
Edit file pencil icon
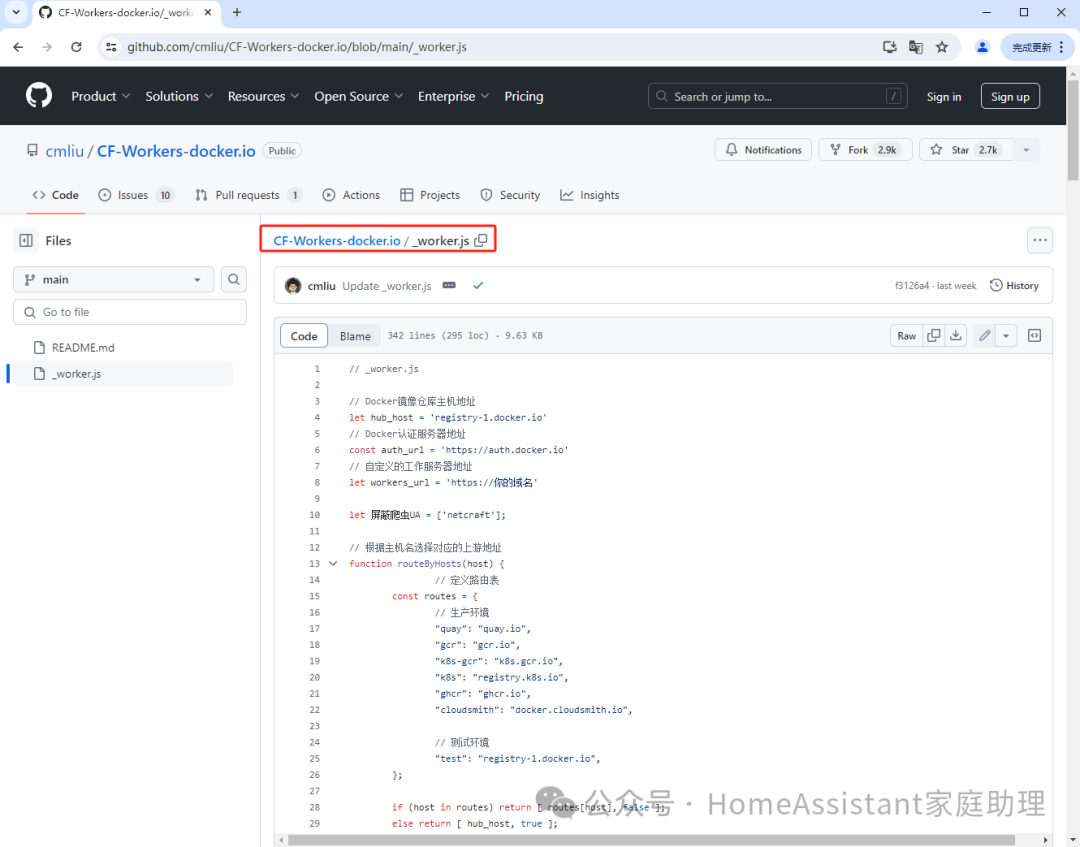[x=985, y=335]
